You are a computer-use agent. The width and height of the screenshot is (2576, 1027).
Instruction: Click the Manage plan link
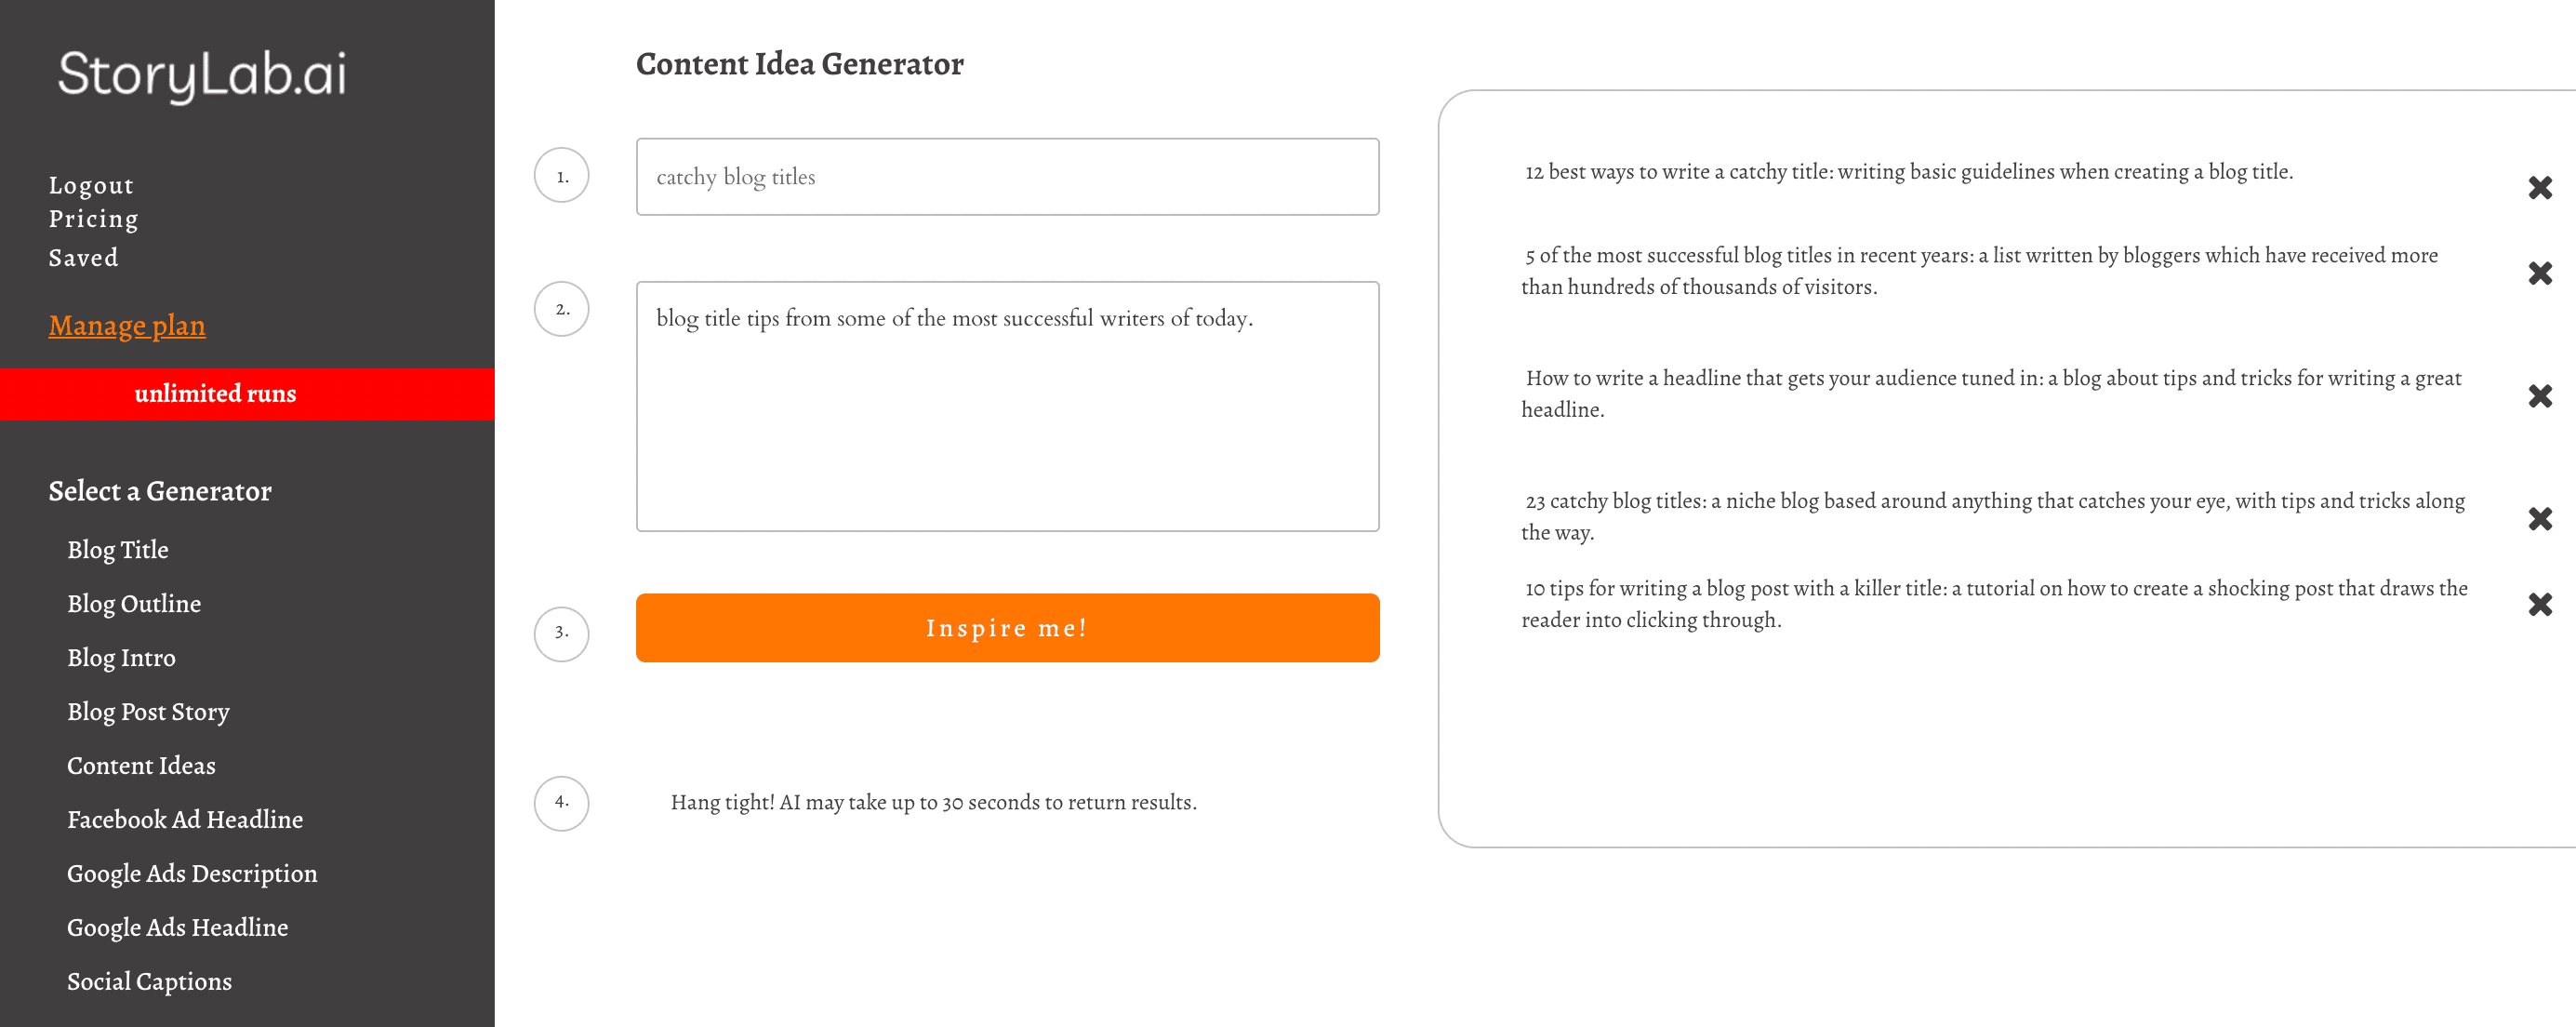(x=128, y=324)
